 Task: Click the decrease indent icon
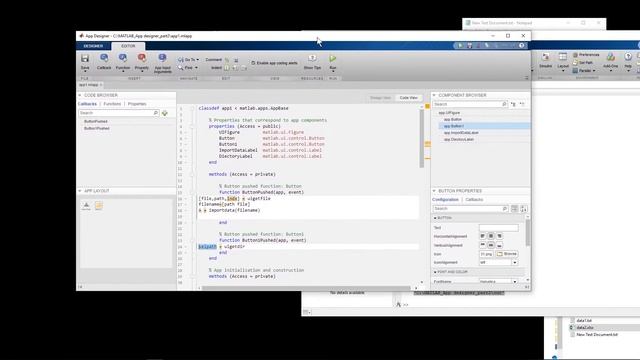point(244,68)
